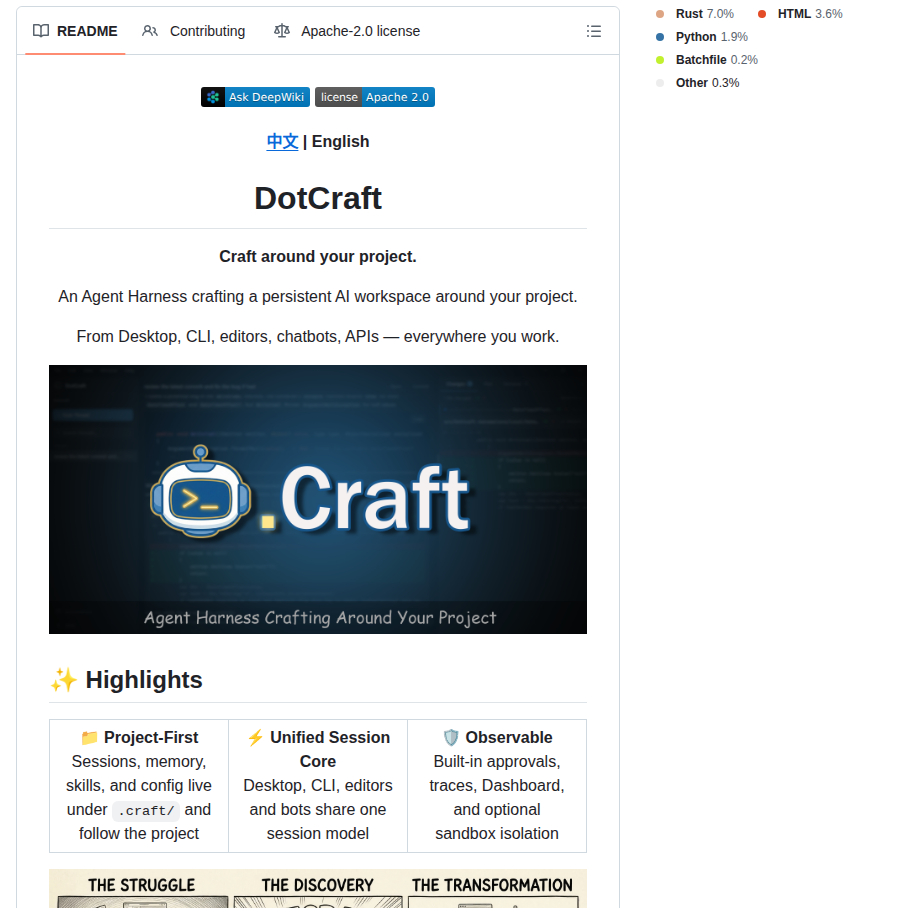Open the comic strip image THE STRUGGLE
Screen dimensions: 900x908
(318, 888)
